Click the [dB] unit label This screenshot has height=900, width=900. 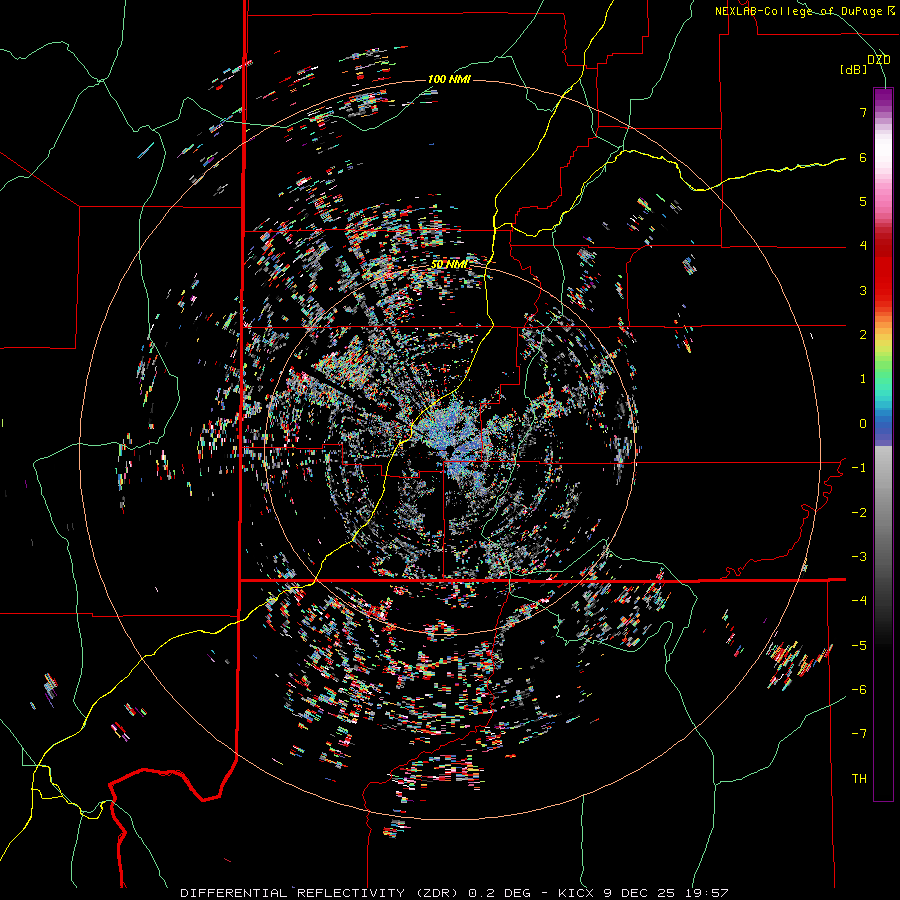pyautogui.click(x=853, y=69)
